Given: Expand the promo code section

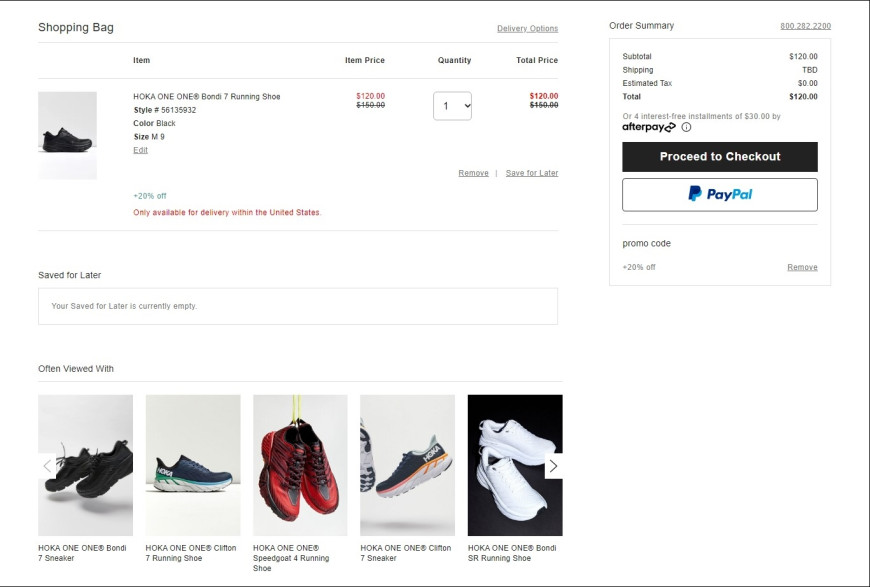Looking at the screenshot, I should [646, 243].
